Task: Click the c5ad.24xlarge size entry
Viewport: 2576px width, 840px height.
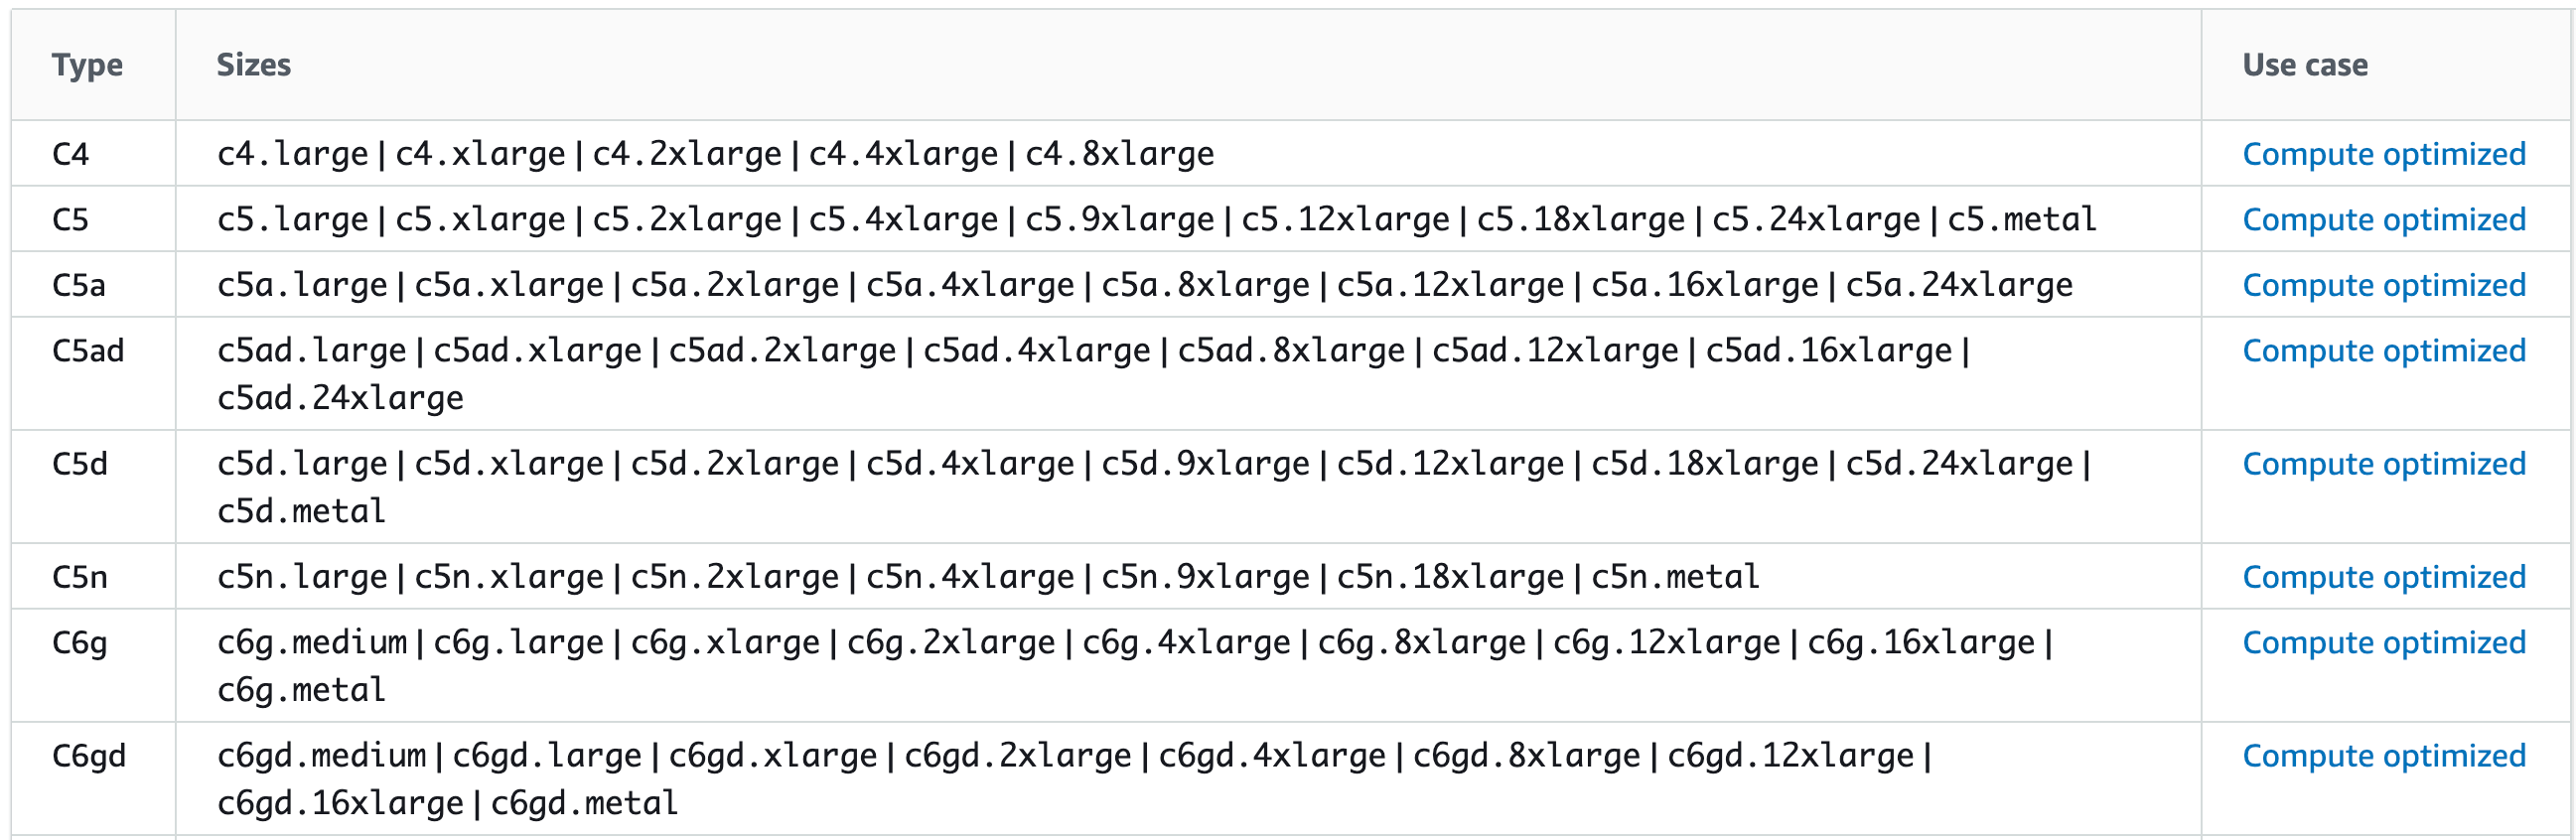Action: point(340,398)
